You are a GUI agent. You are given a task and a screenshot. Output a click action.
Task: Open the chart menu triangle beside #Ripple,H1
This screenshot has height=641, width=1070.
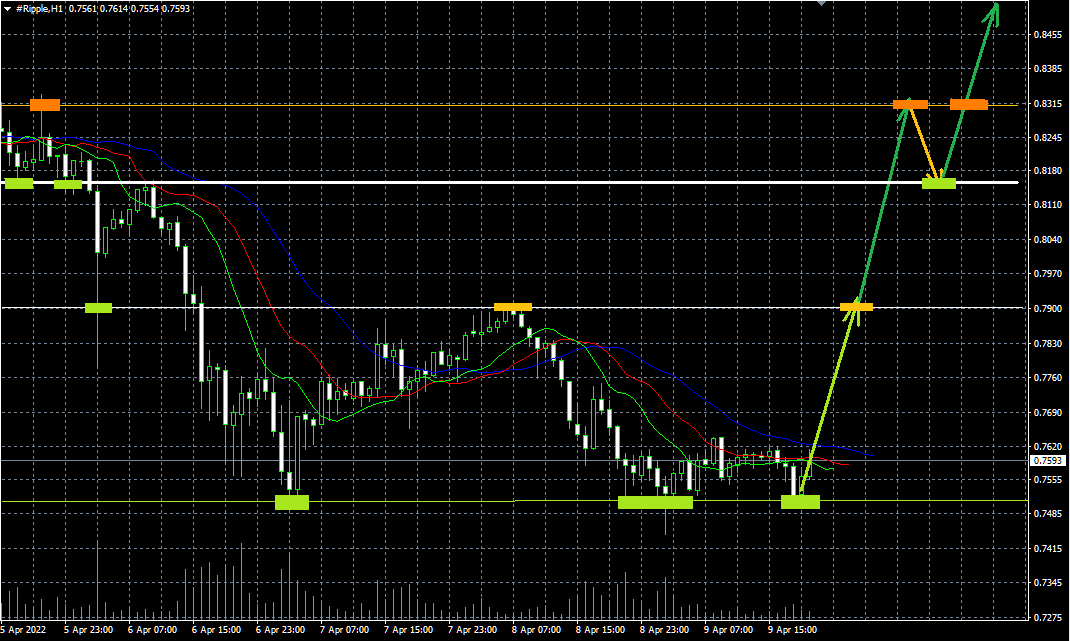(8, 9)
